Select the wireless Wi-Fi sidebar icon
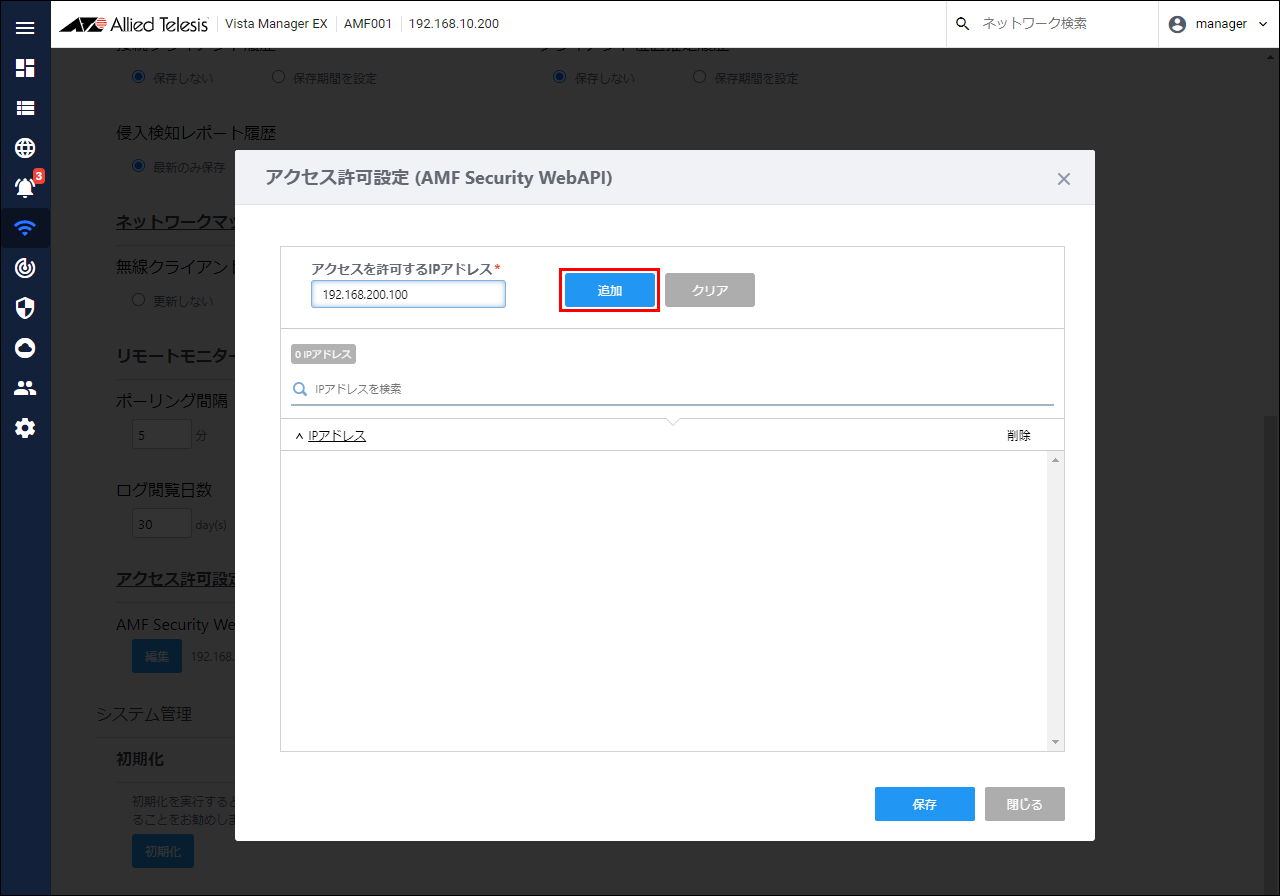The height and width of the screenshot is (896, 1280). pos(25,228)
